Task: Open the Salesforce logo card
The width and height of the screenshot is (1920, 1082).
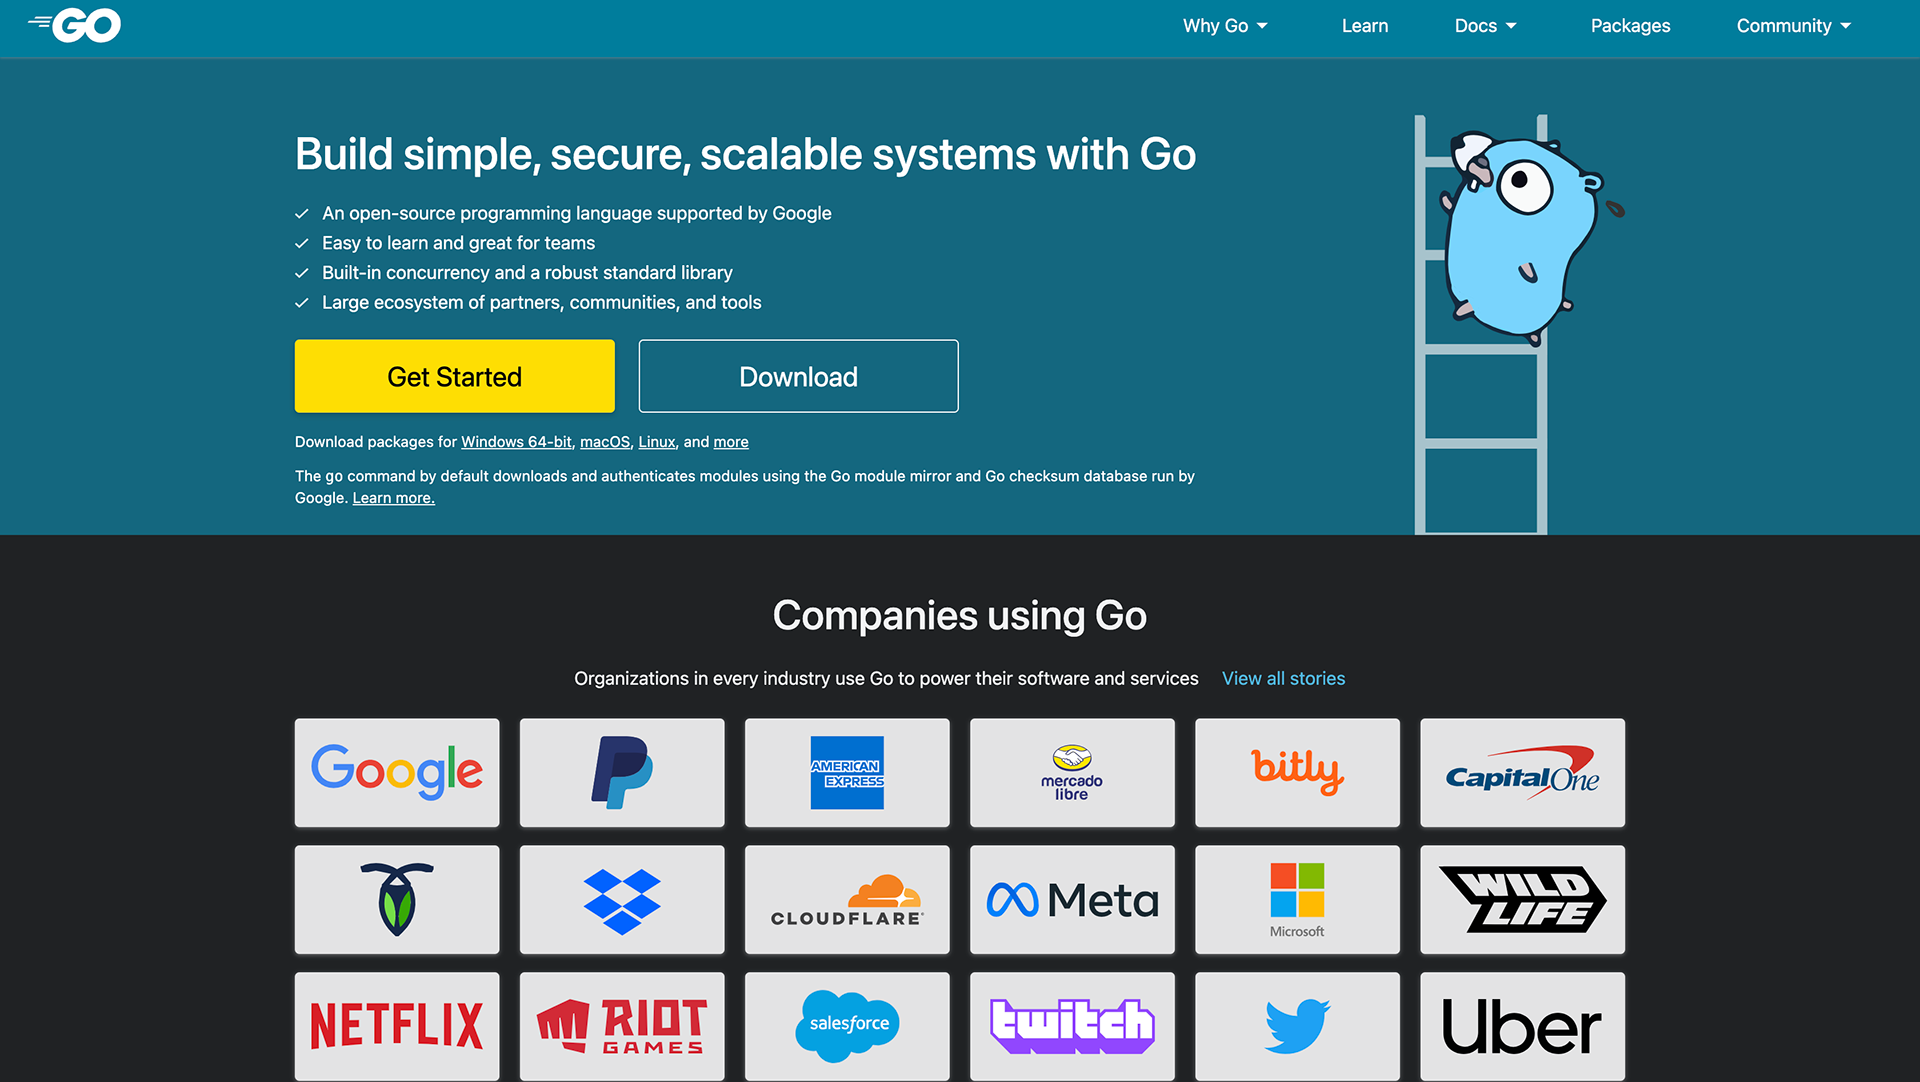Action: [847, 1026]
